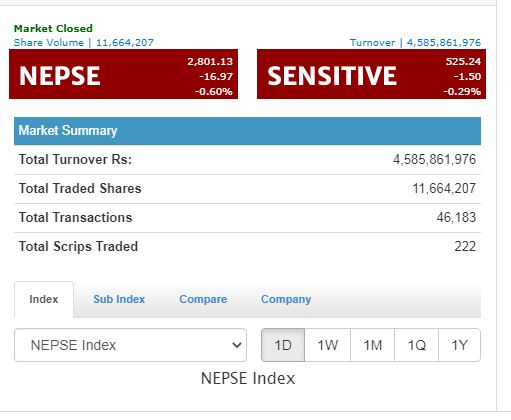Click the SENSITIVE percent change -0.29%

pyautogui.click(x=462, y=91)
